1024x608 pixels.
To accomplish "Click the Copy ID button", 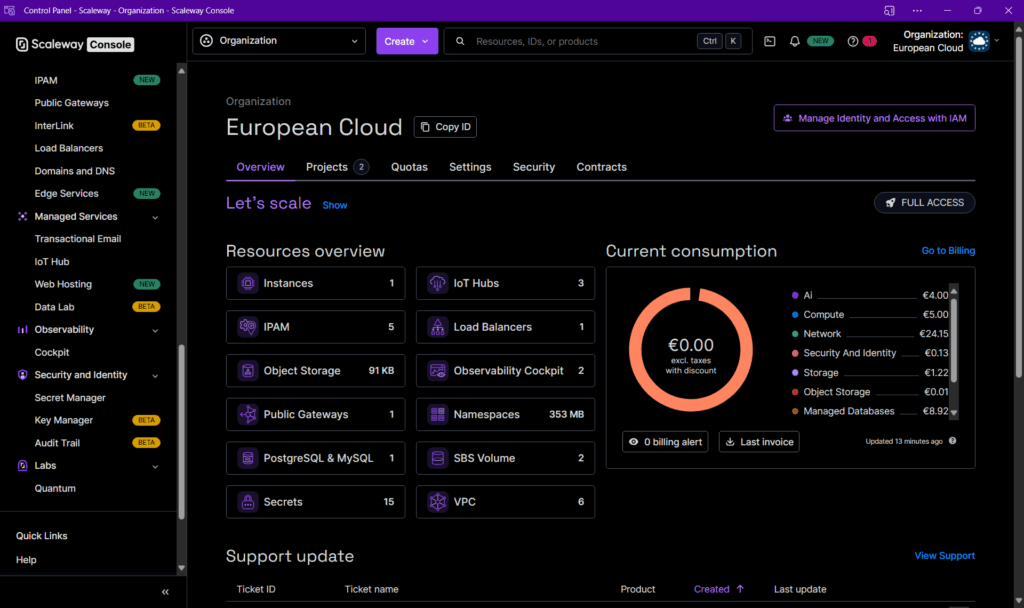I will [x=445, y=127].
